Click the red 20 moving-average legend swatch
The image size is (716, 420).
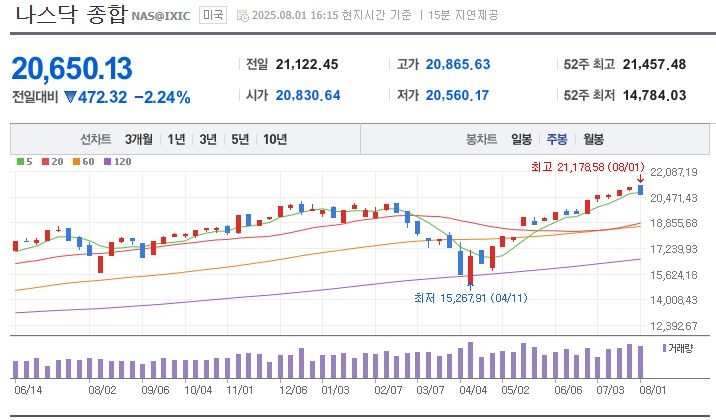point(45,162)
